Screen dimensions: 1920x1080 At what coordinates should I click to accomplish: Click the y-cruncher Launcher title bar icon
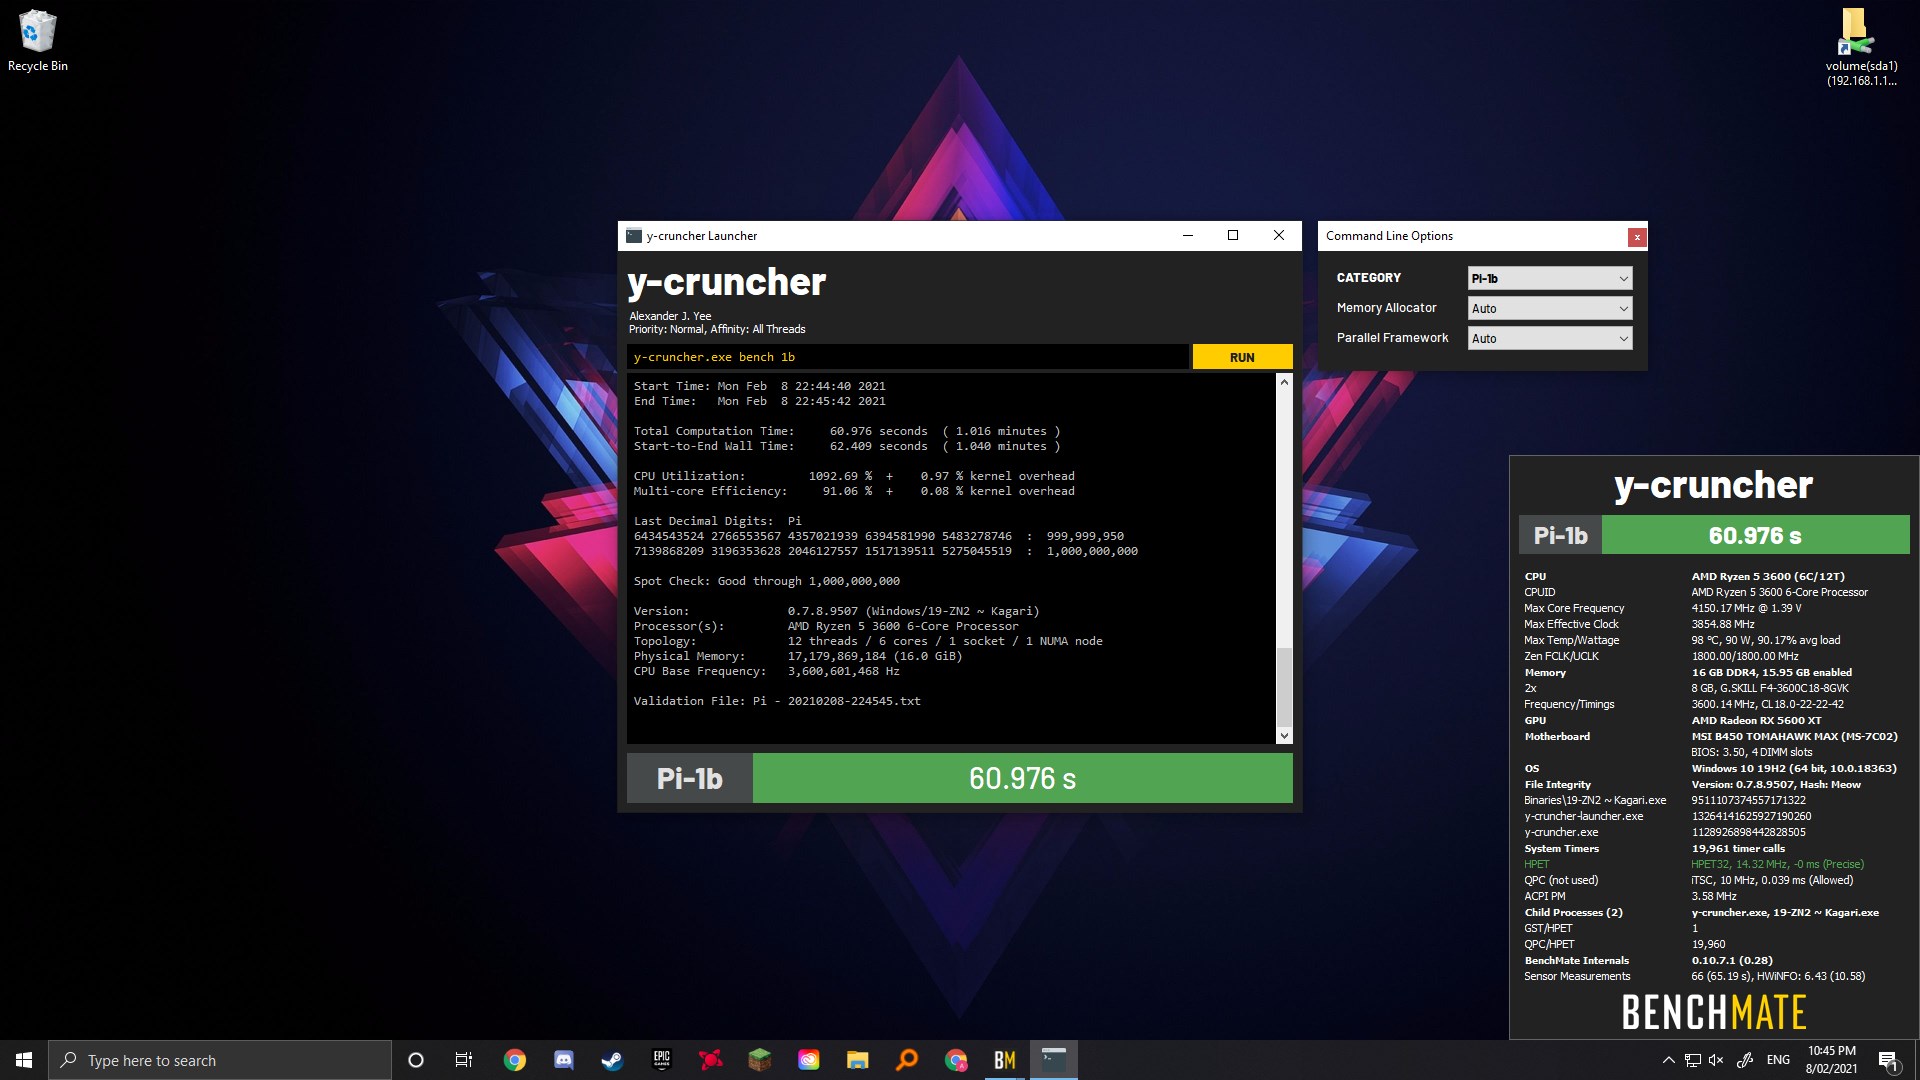633,236
